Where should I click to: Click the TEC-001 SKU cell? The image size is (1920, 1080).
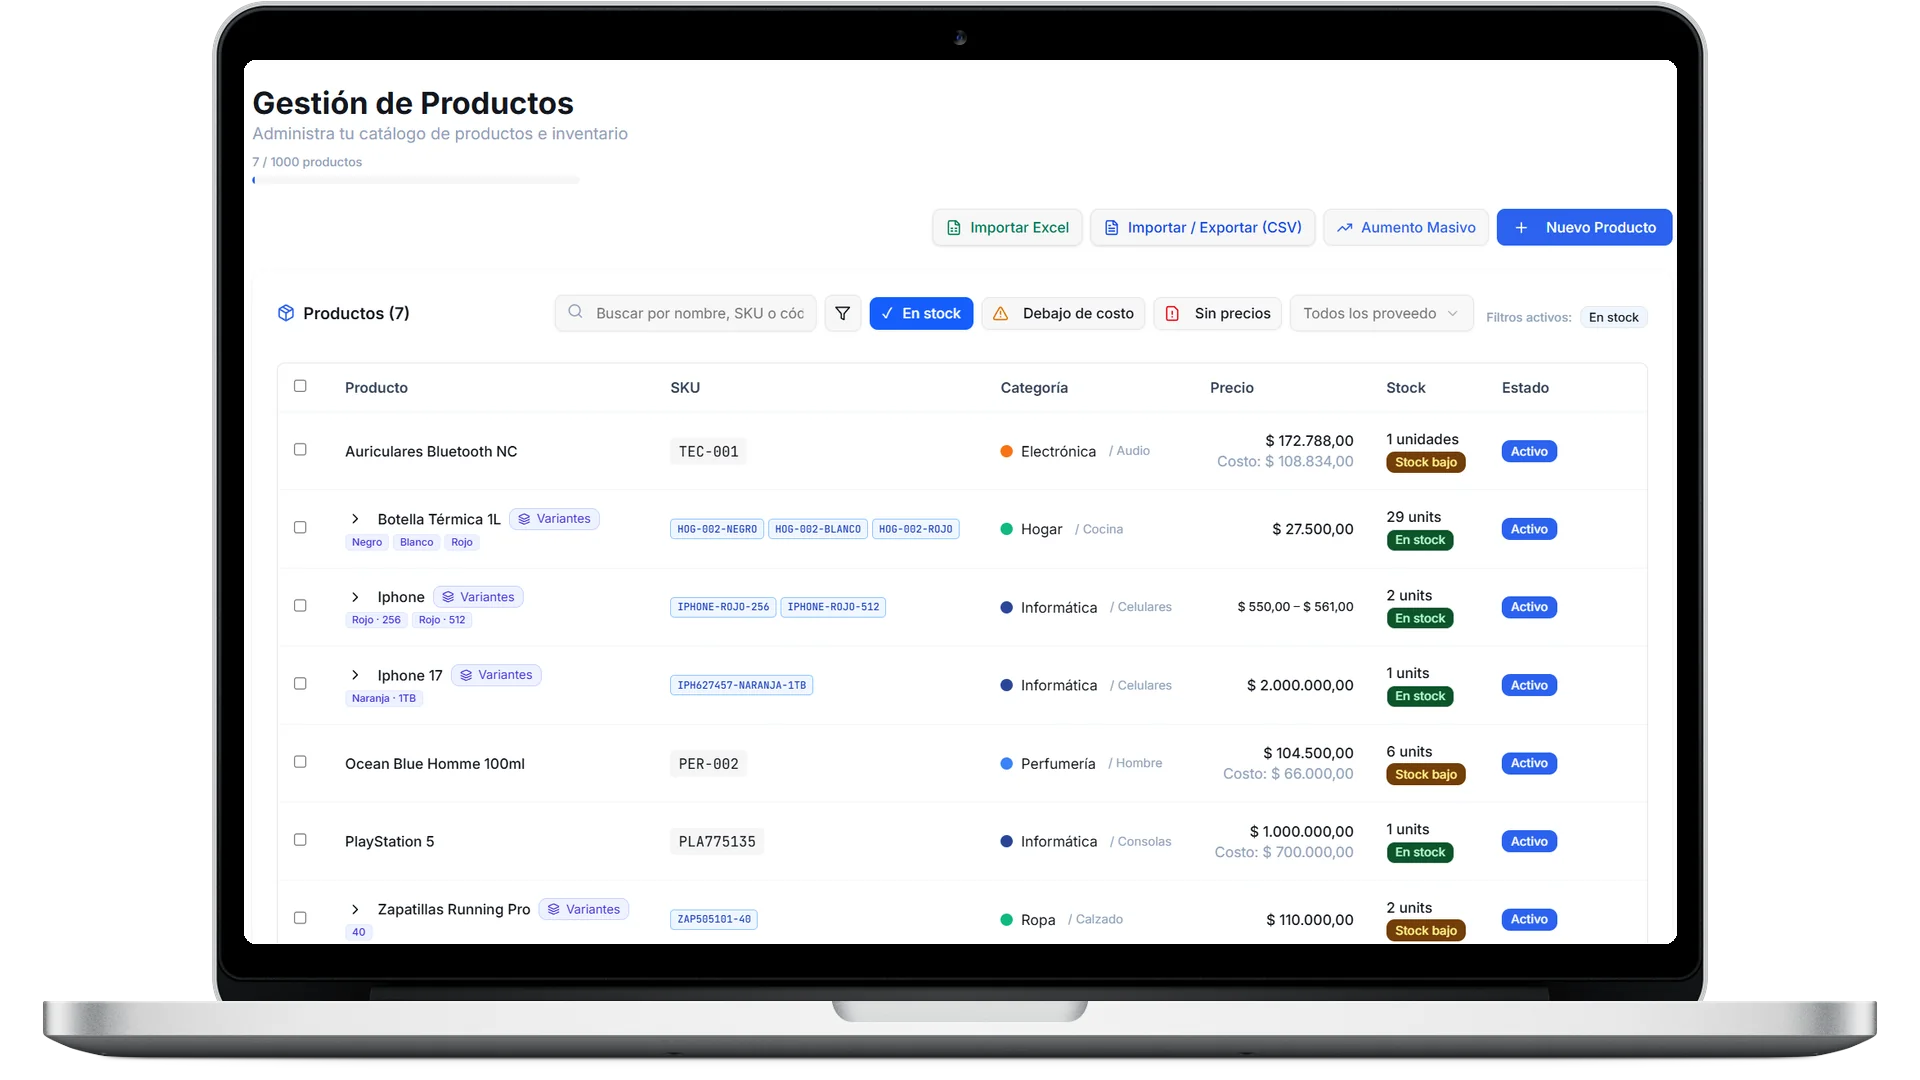coord(708,452)
